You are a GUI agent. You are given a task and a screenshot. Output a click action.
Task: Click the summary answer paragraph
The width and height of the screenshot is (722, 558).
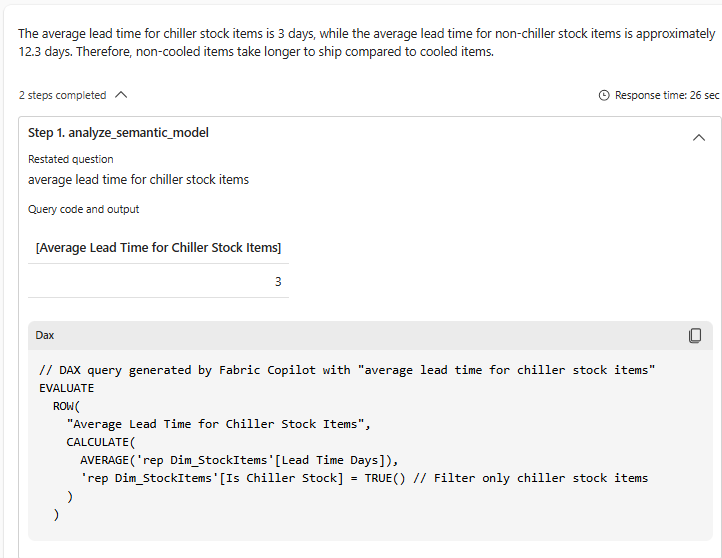(x=360, y=42)
